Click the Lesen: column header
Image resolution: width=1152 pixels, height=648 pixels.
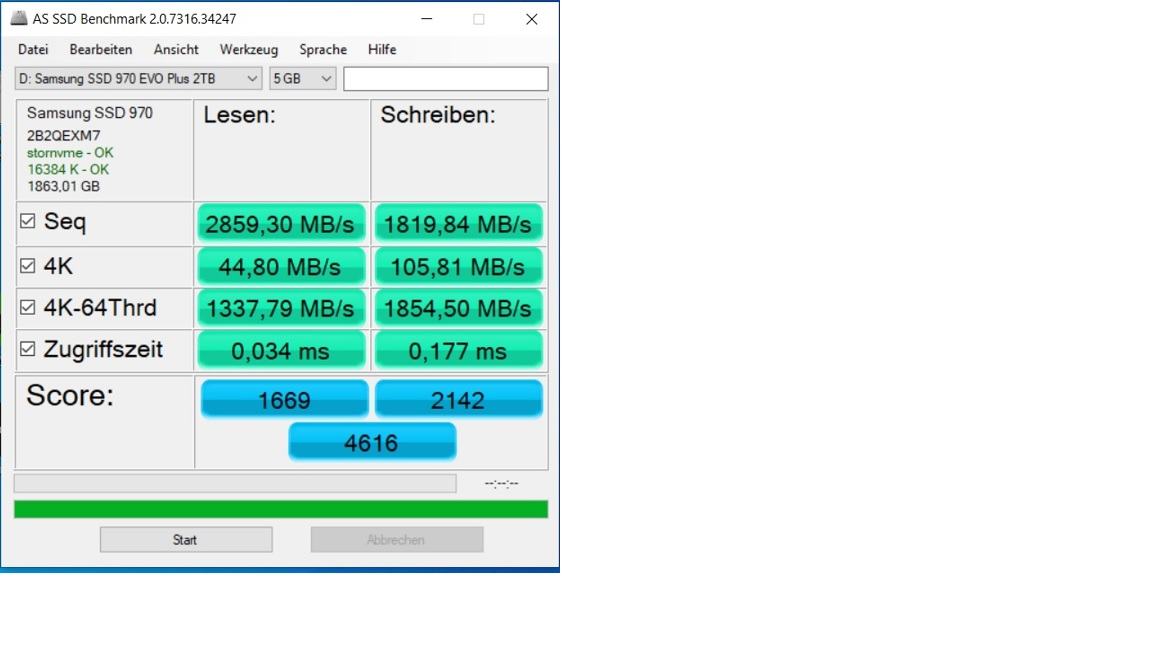coord(240,115)
